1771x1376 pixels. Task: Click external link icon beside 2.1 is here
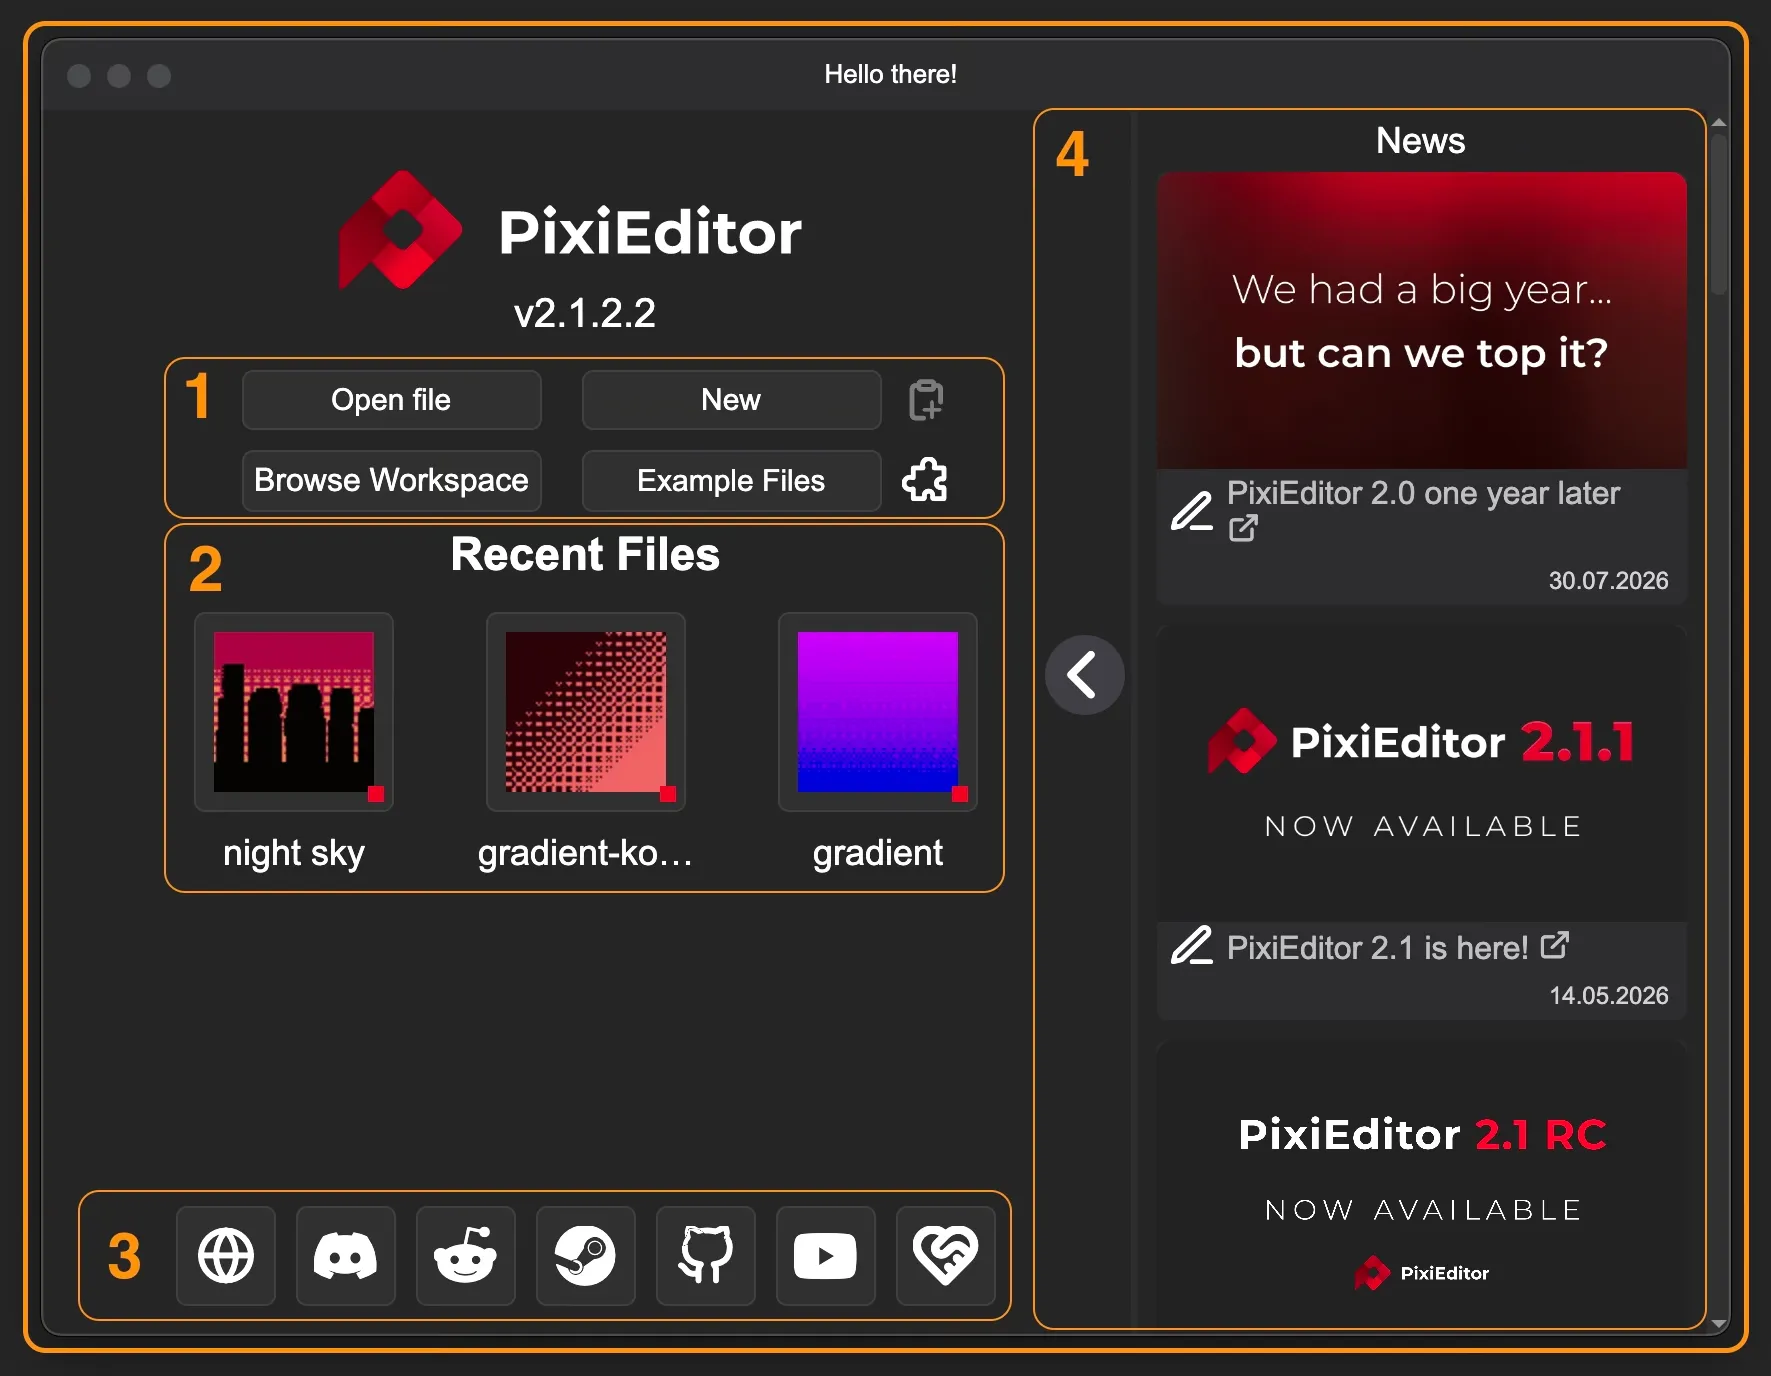tap(1555, 945)
